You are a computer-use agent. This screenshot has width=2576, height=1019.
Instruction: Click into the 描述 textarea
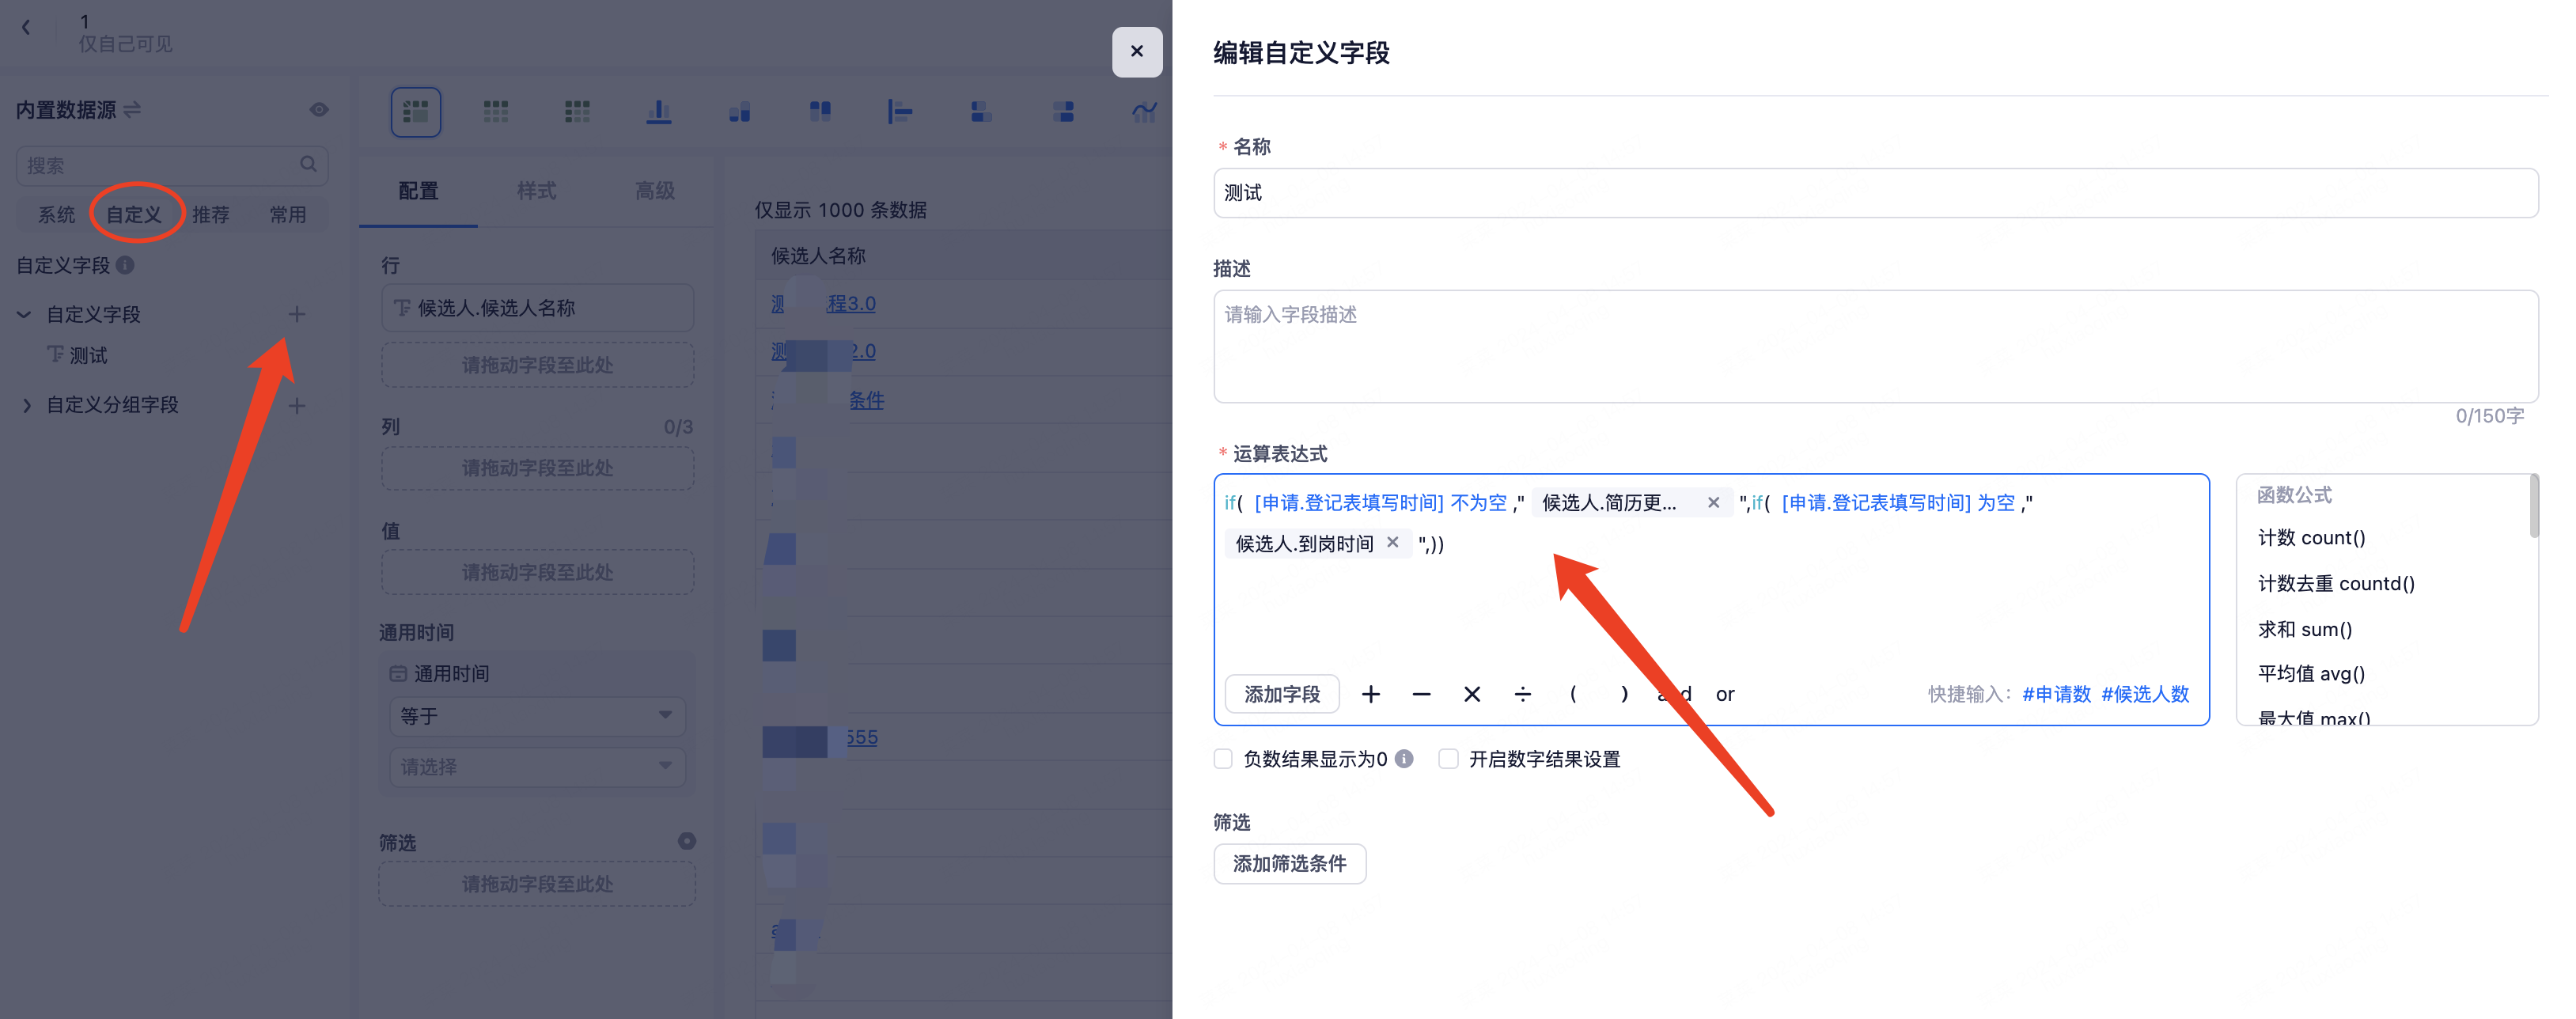pyautogui.click(x=1875, y=346)
